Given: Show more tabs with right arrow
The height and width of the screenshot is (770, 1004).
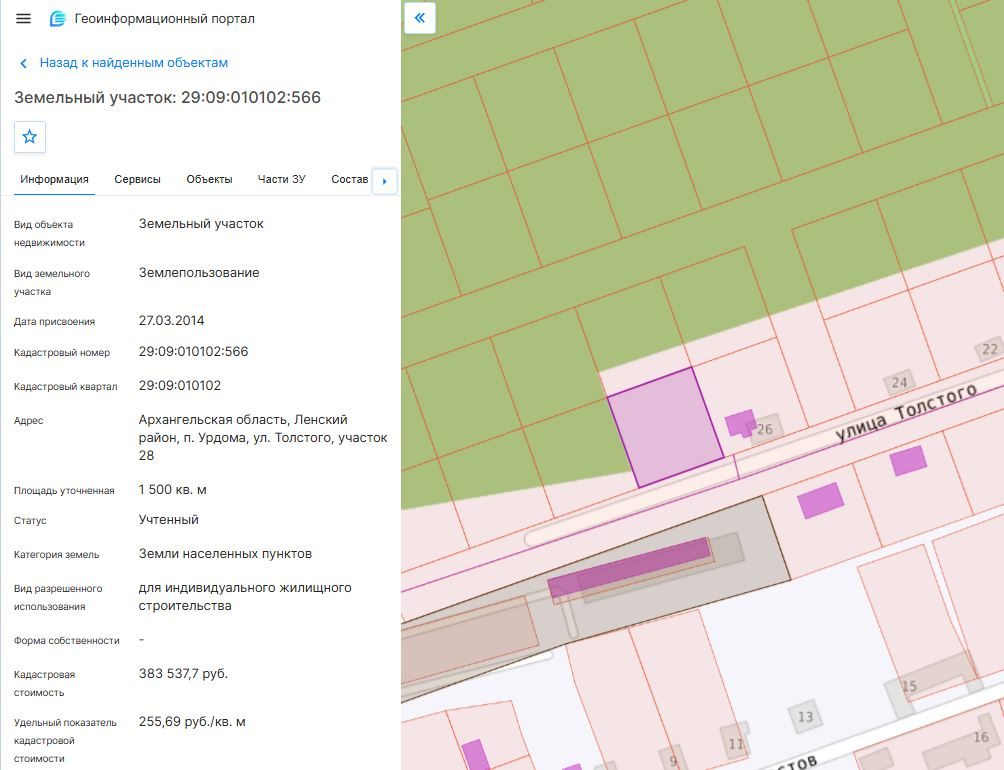Looking at the screenshot, I should [385, 181].
